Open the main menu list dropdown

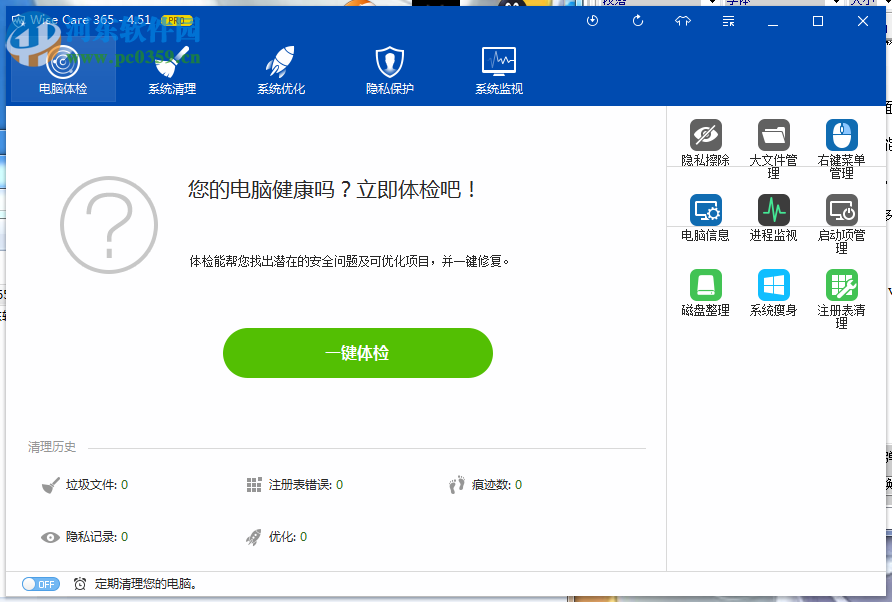(727, 20)
